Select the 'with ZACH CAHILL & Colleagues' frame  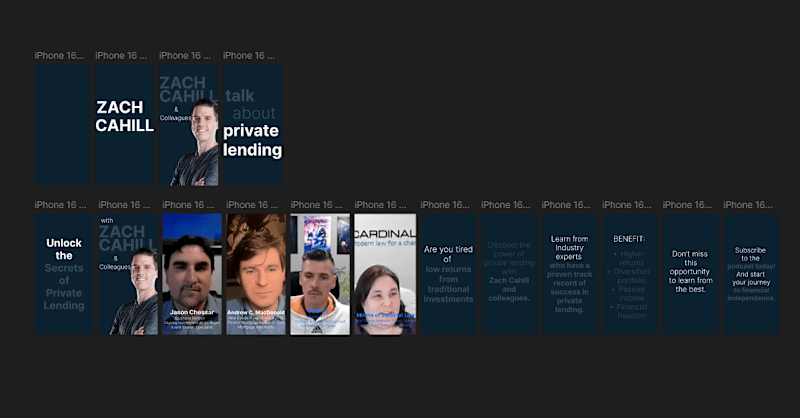pos(128,275)
